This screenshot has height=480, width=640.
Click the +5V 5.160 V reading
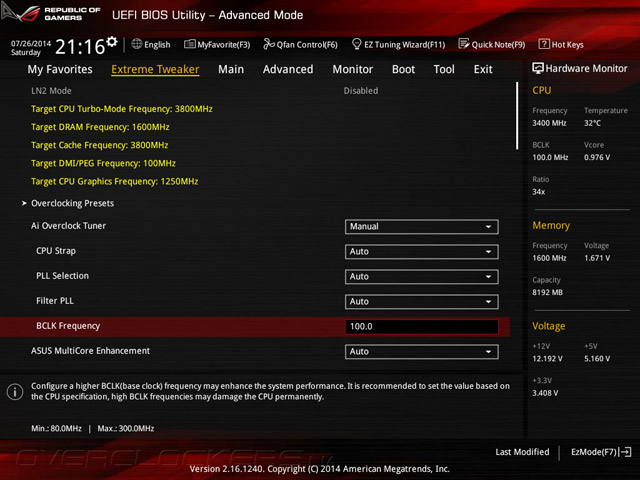597,358
